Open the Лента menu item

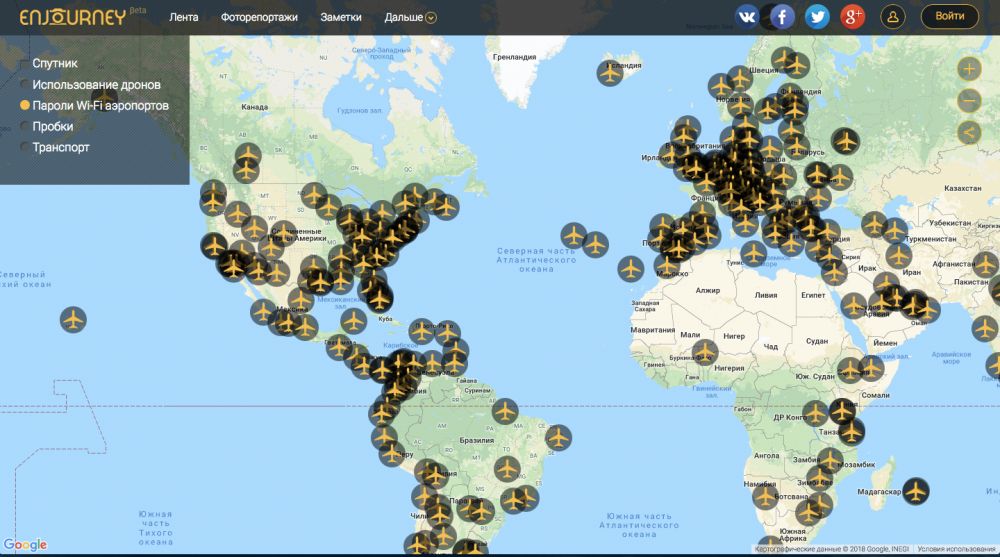(x=184, y=17)
